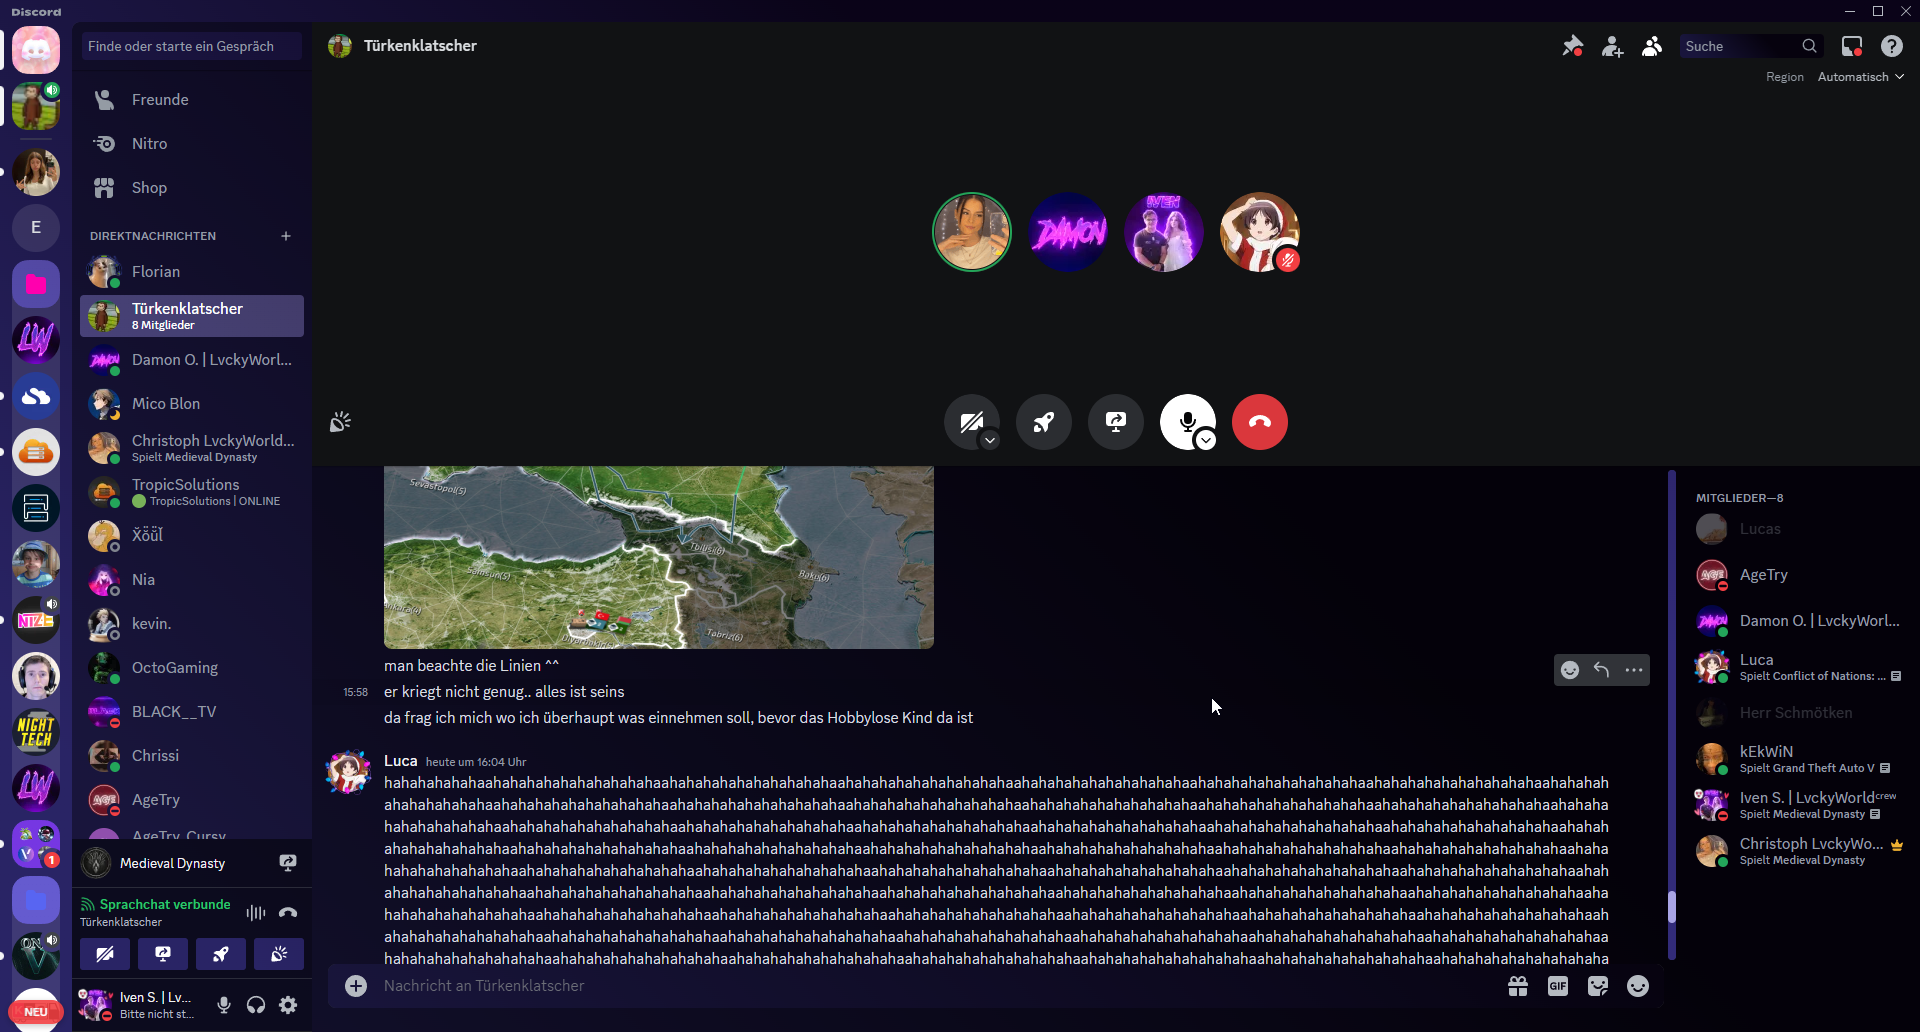Open the GIF picker

tap(1557, 986)
